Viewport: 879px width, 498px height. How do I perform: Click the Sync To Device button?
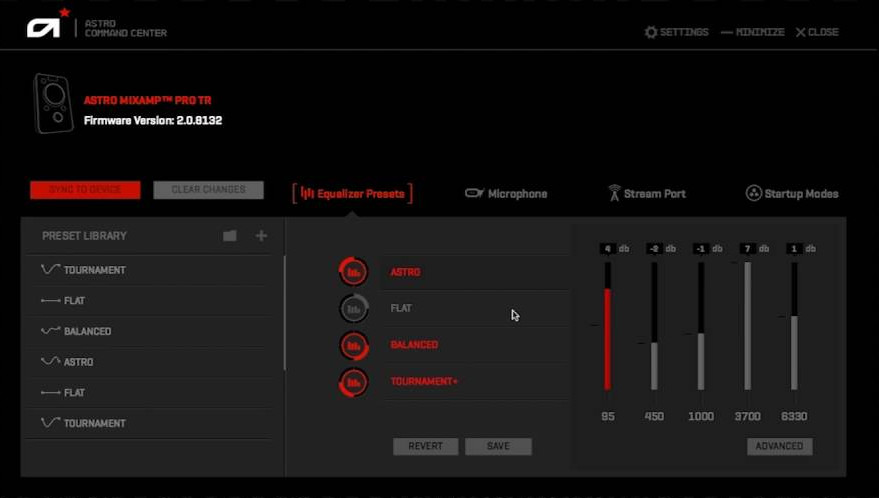85,190
